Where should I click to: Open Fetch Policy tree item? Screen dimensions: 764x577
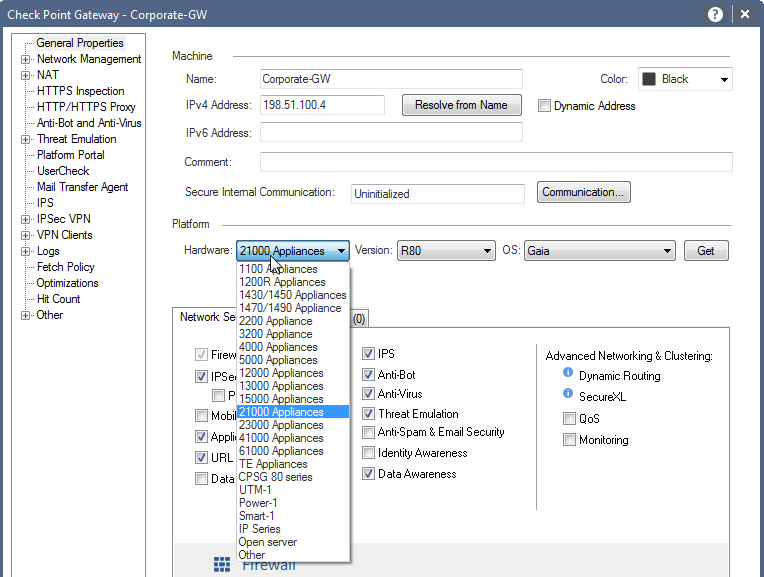point(66,267)
